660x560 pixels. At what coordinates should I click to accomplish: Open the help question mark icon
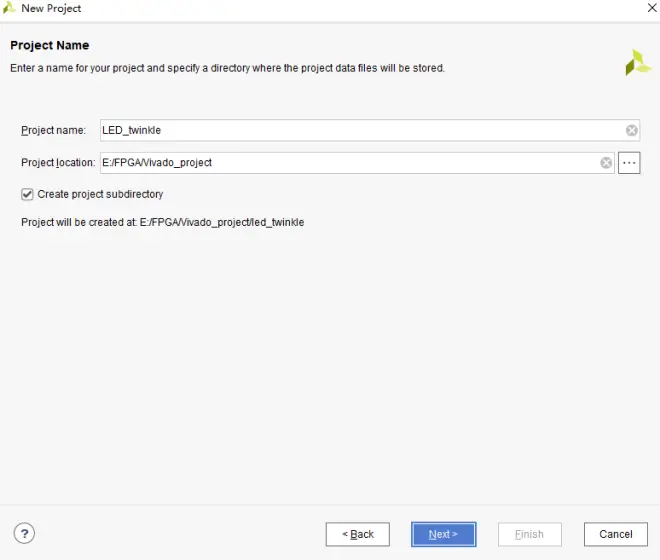(24, 533)
